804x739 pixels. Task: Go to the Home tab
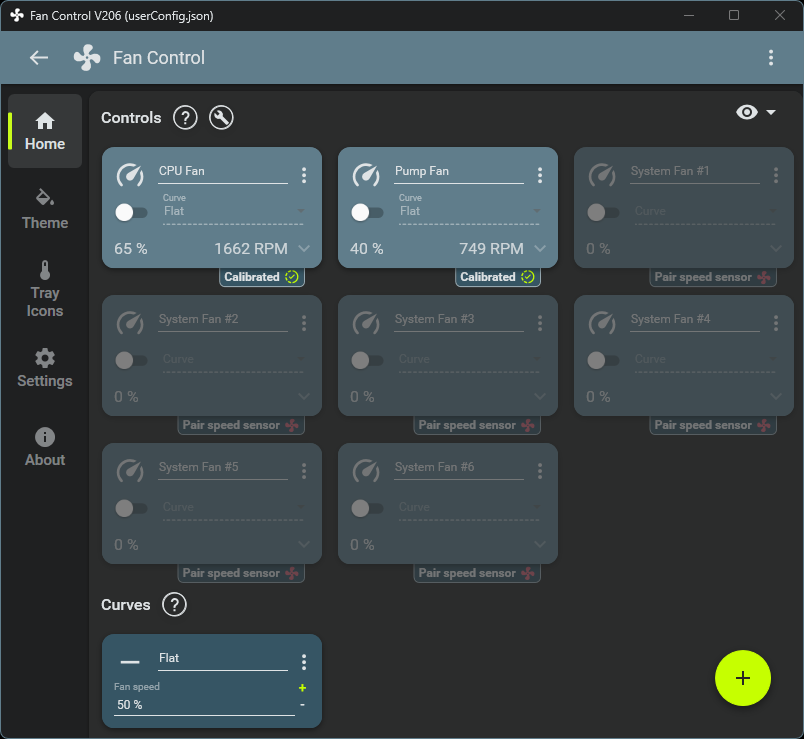pos(45,131)
